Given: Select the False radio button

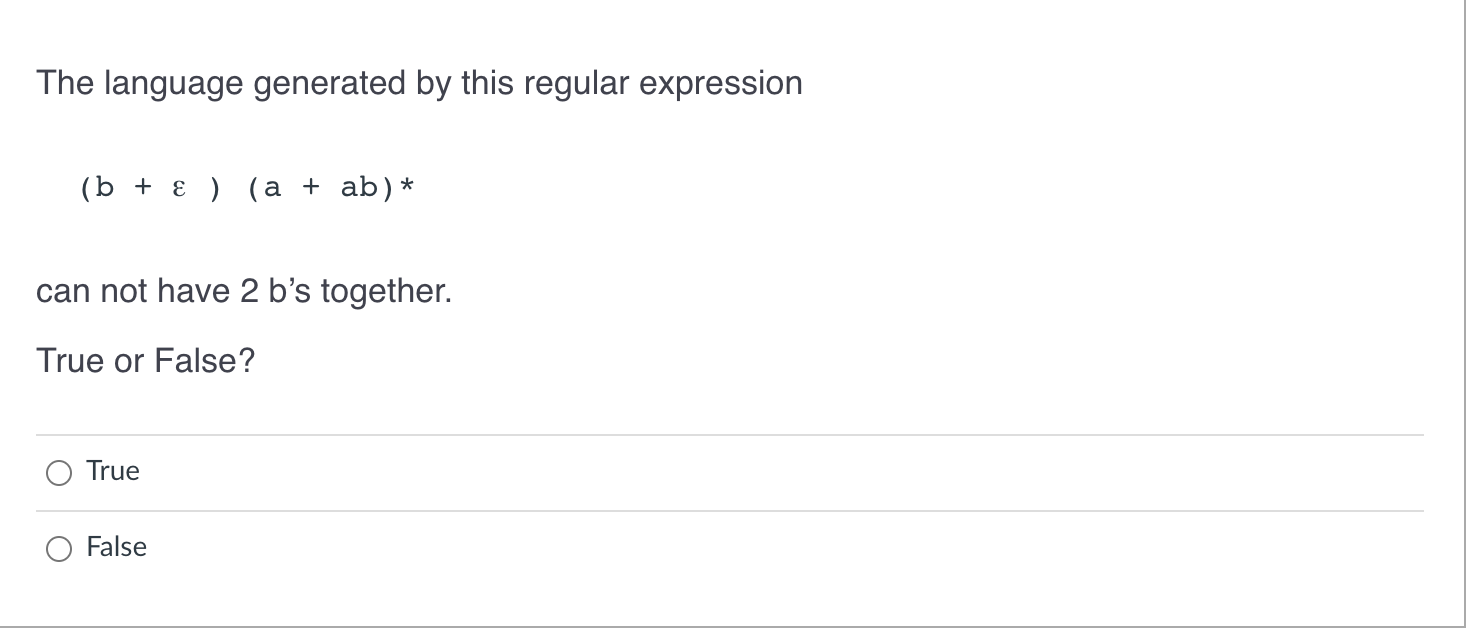Looking at the screenshot, I should pyautogui.click(x=59, y=547).
